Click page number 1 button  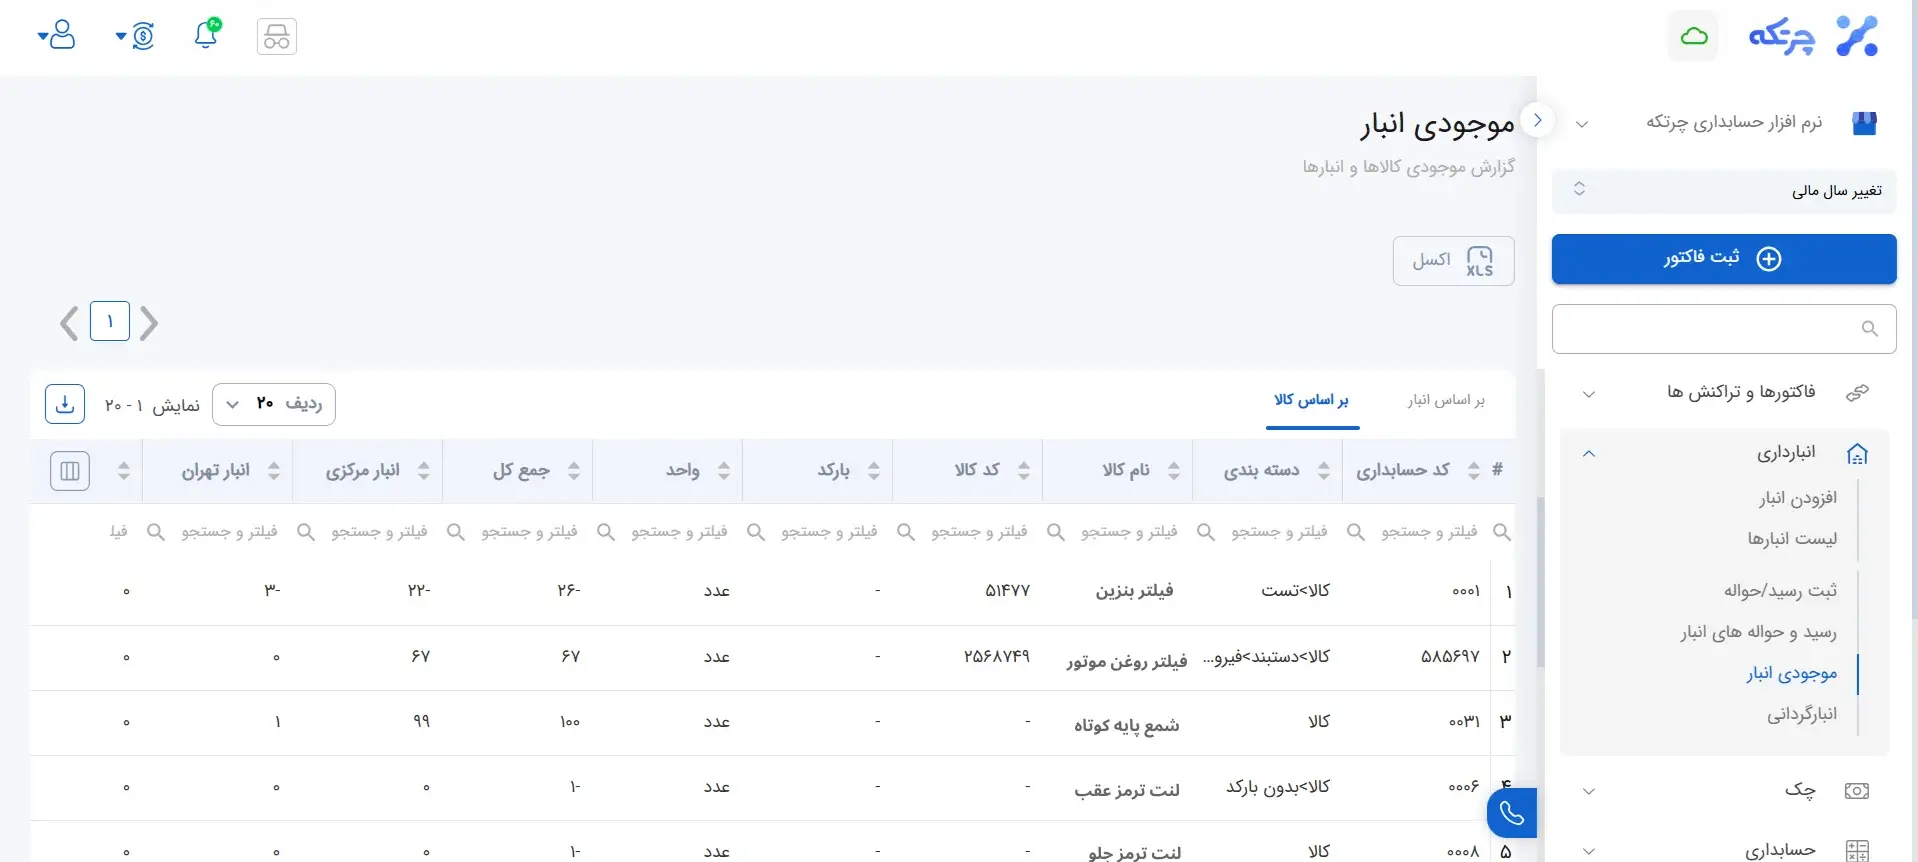(x=110, y=321)
